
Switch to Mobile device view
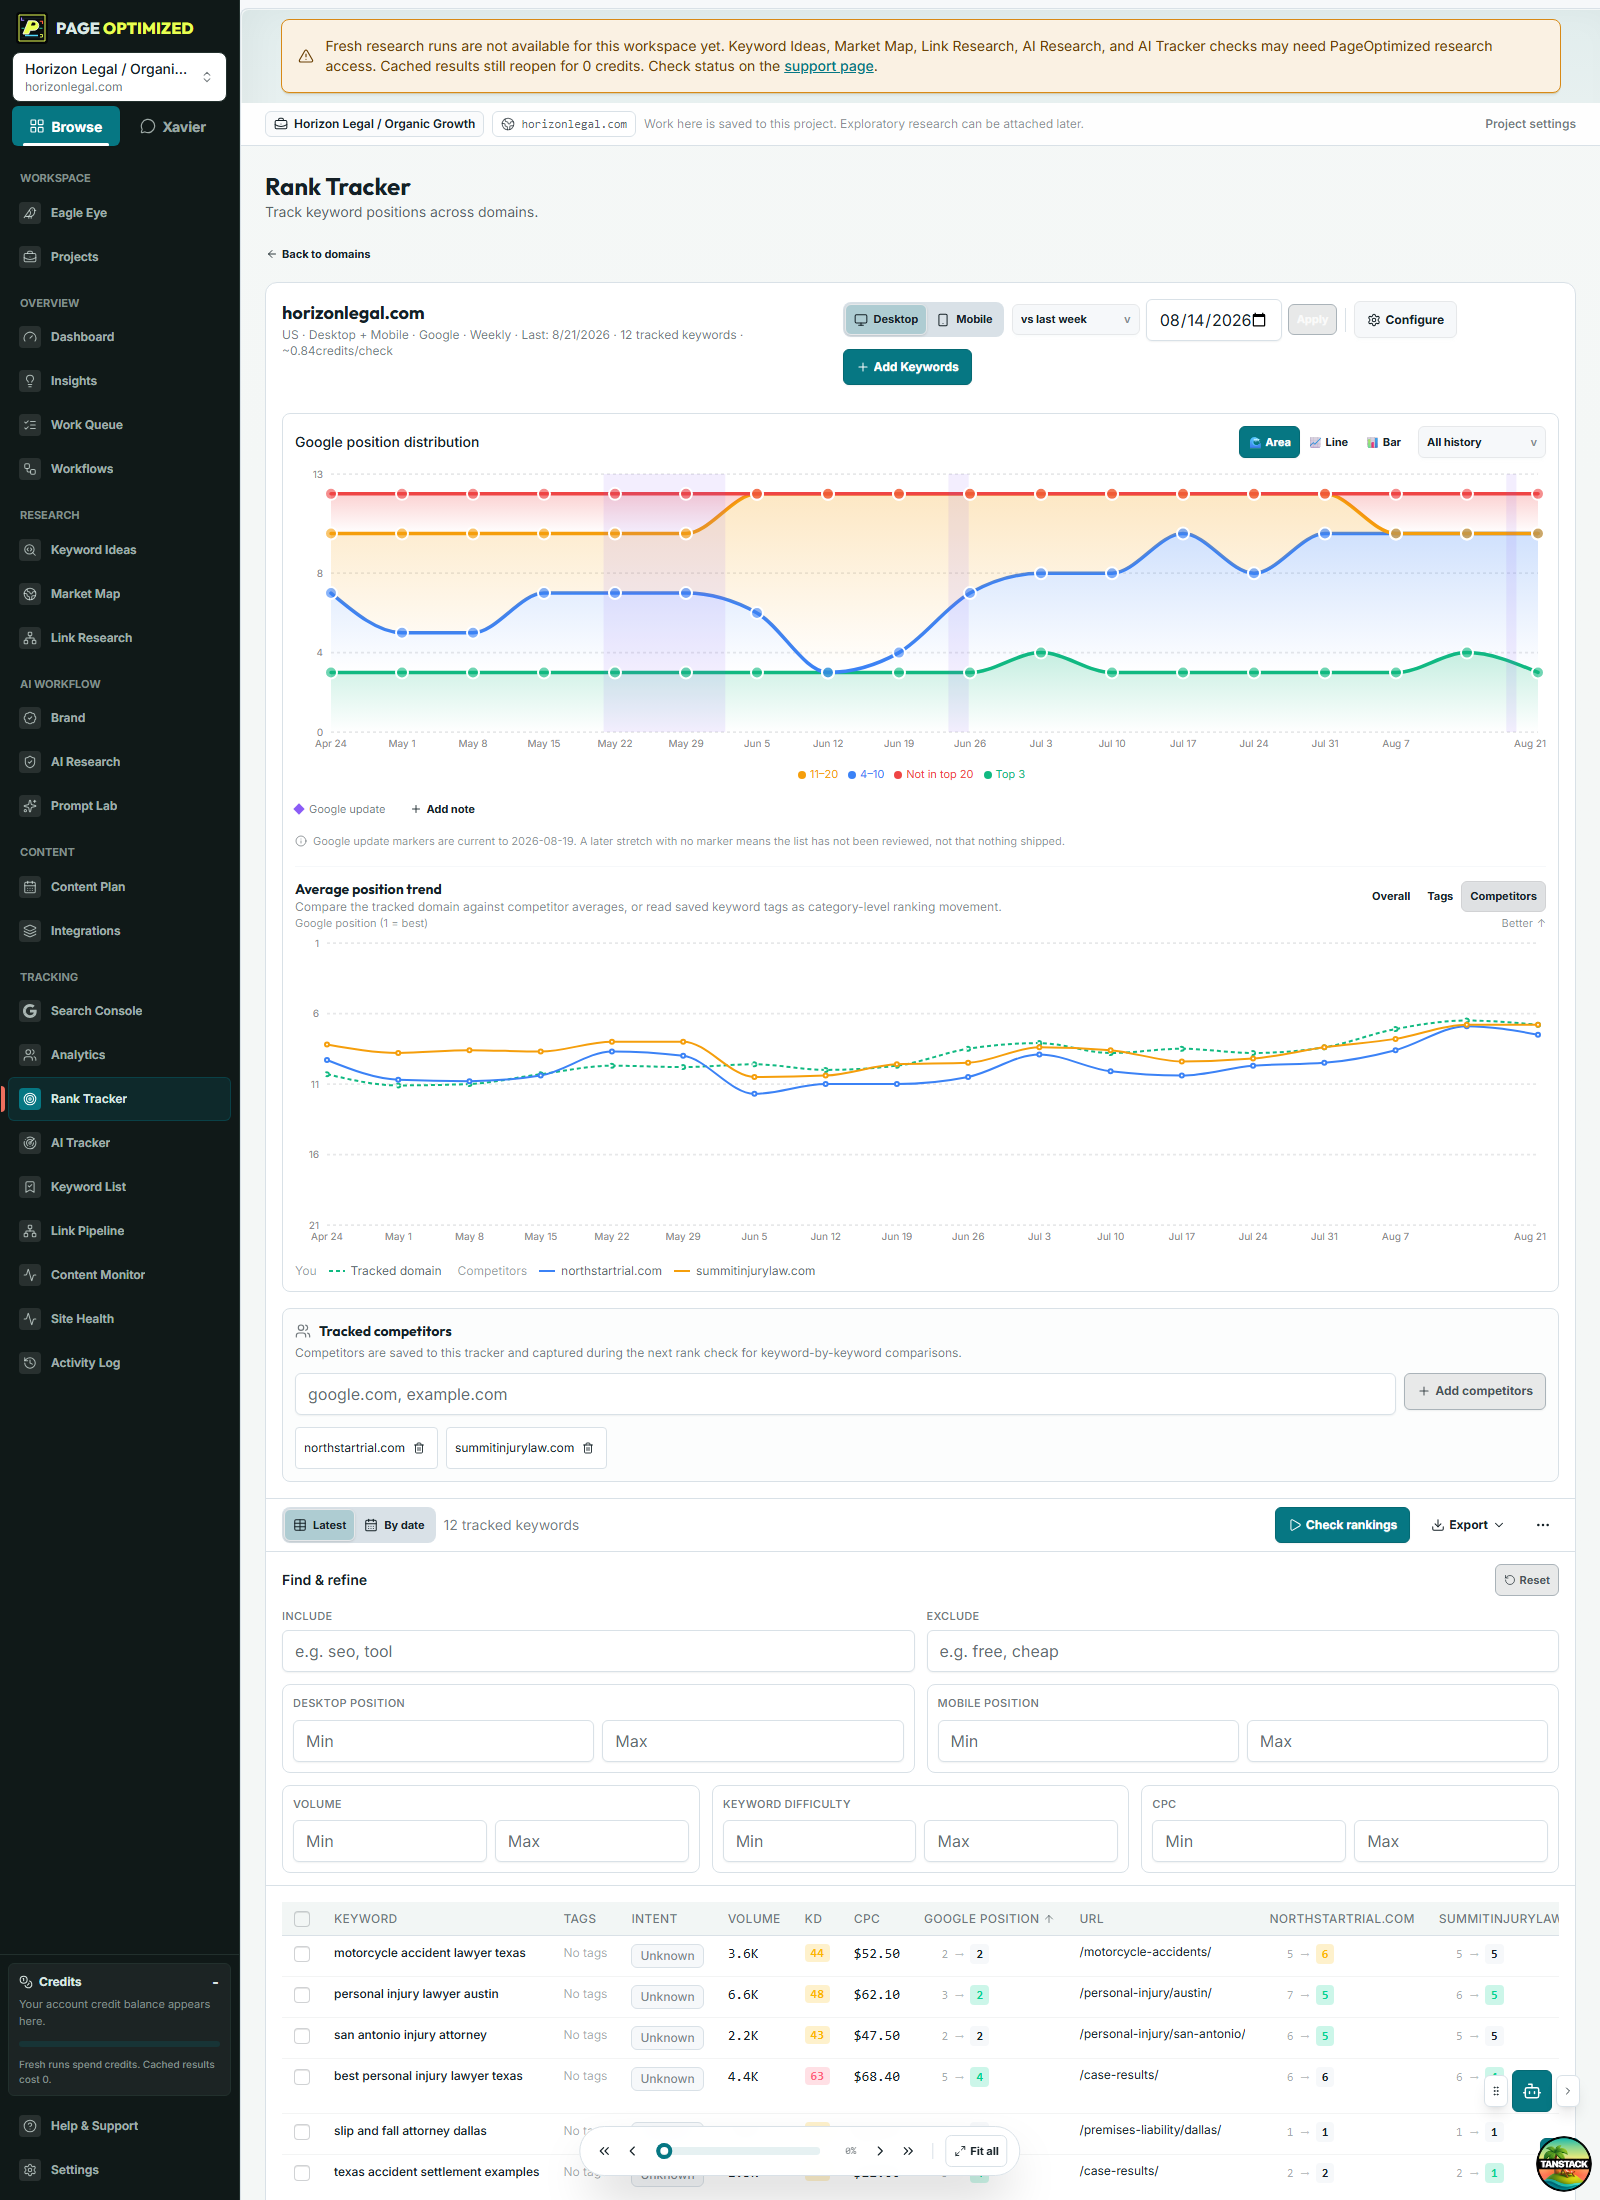pos(965,320)
